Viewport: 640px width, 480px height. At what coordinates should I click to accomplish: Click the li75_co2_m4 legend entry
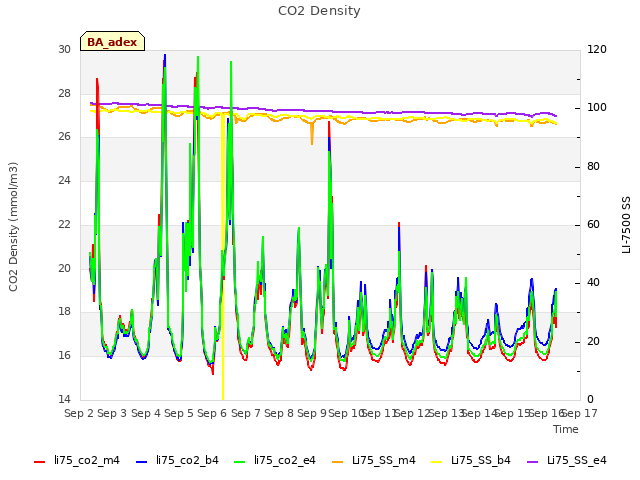(77, 461)
